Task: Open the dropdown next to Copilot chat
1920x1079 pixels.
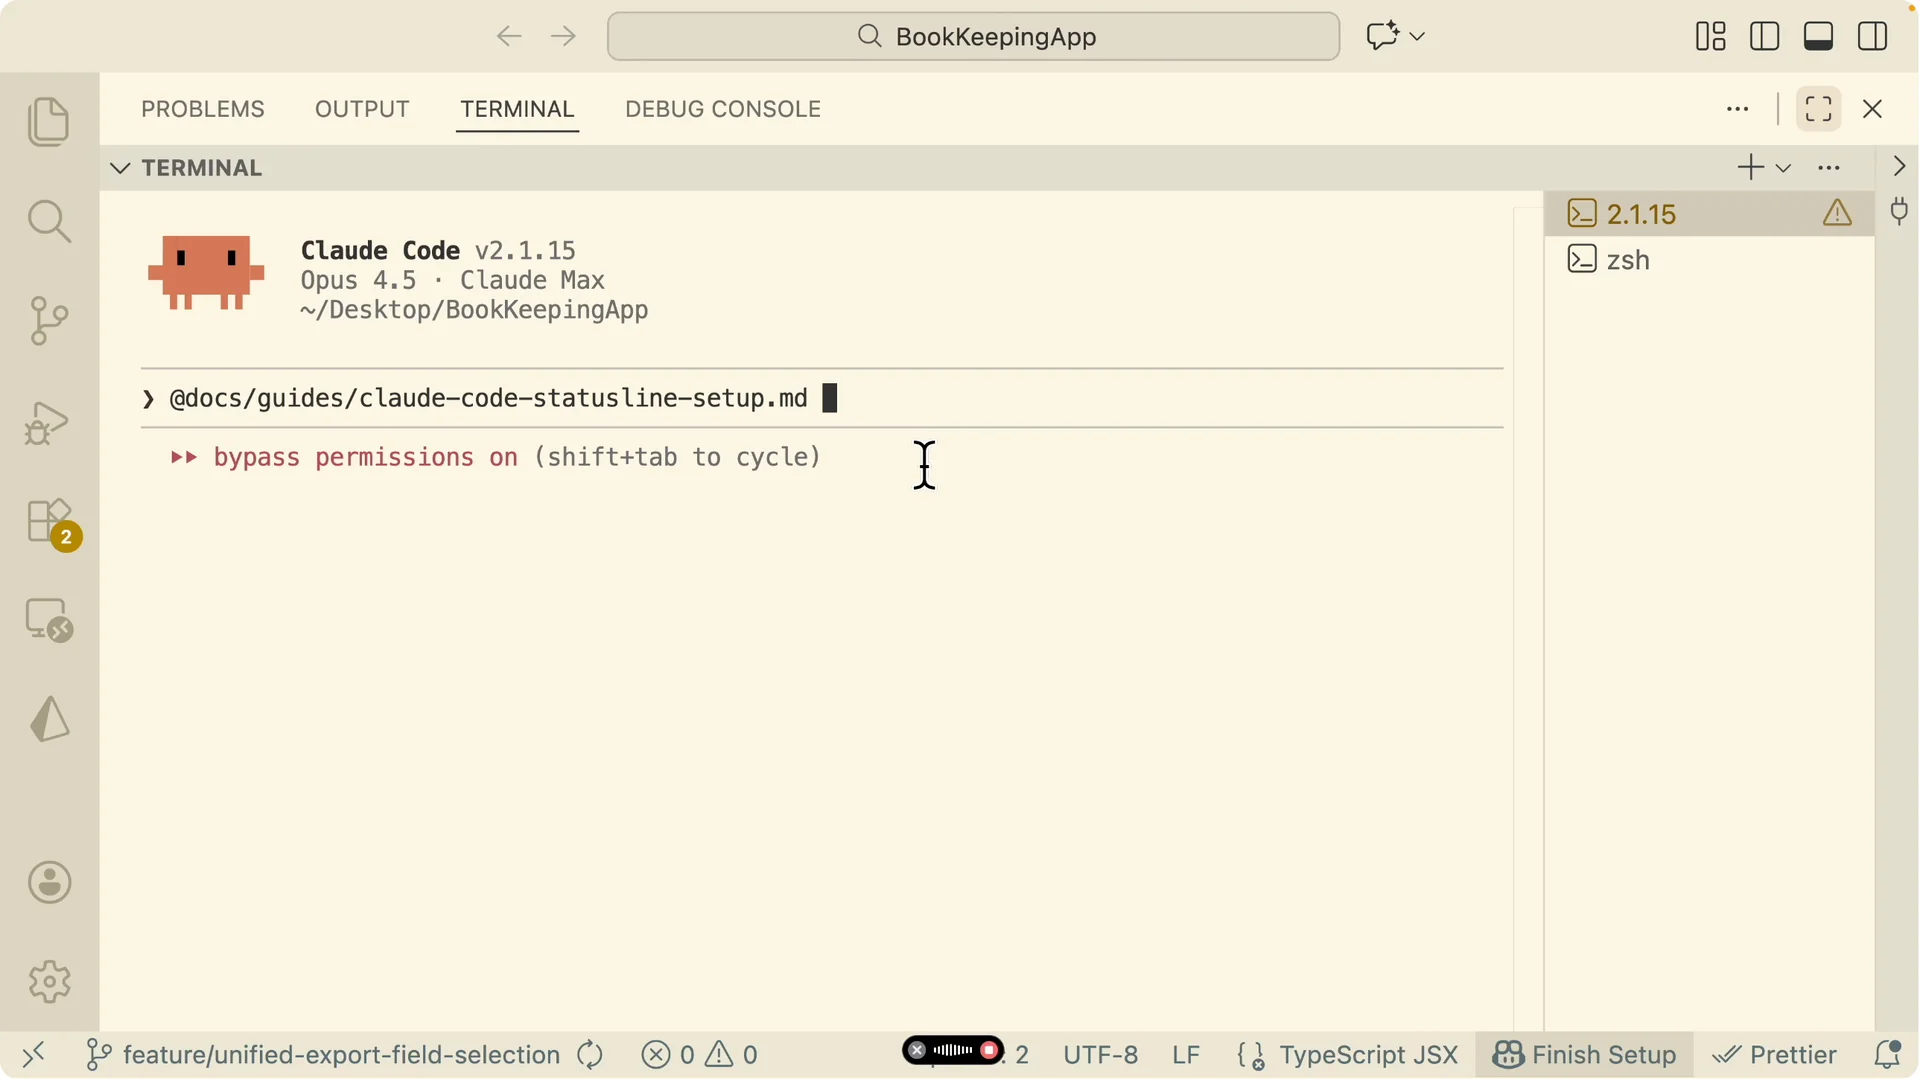Action: coord(1417,36)
